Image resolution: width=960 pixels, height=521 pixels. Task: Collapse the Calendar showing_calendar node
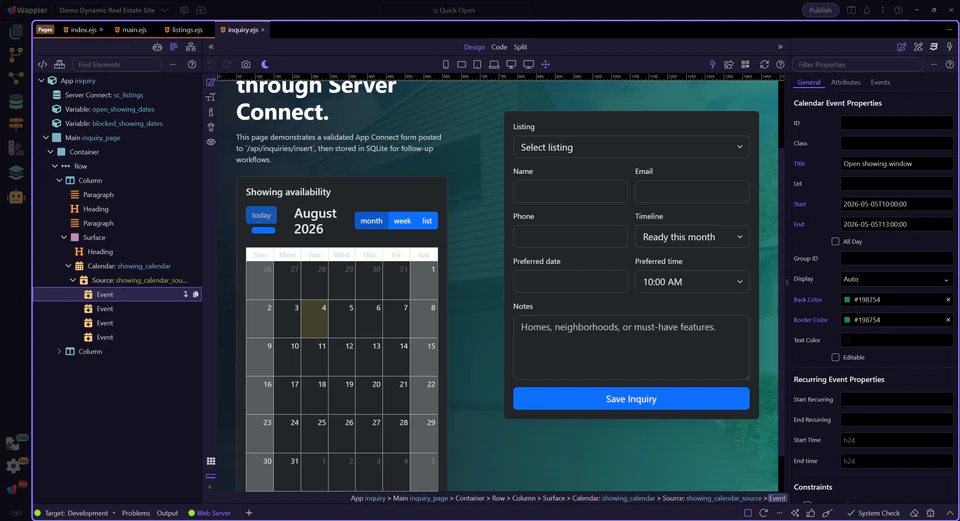coord(69,266)
